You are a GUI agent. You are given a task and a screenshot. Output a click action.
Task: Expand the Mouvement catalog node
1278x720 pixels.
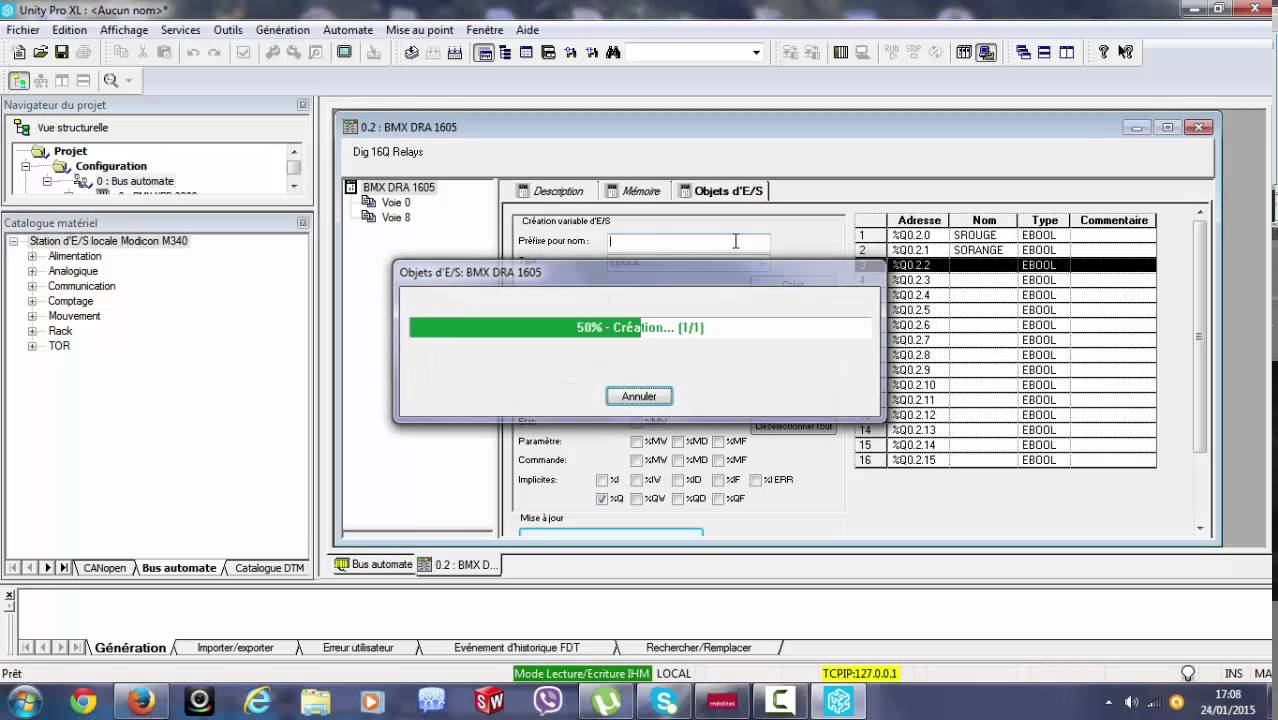[x=32, y=316]
